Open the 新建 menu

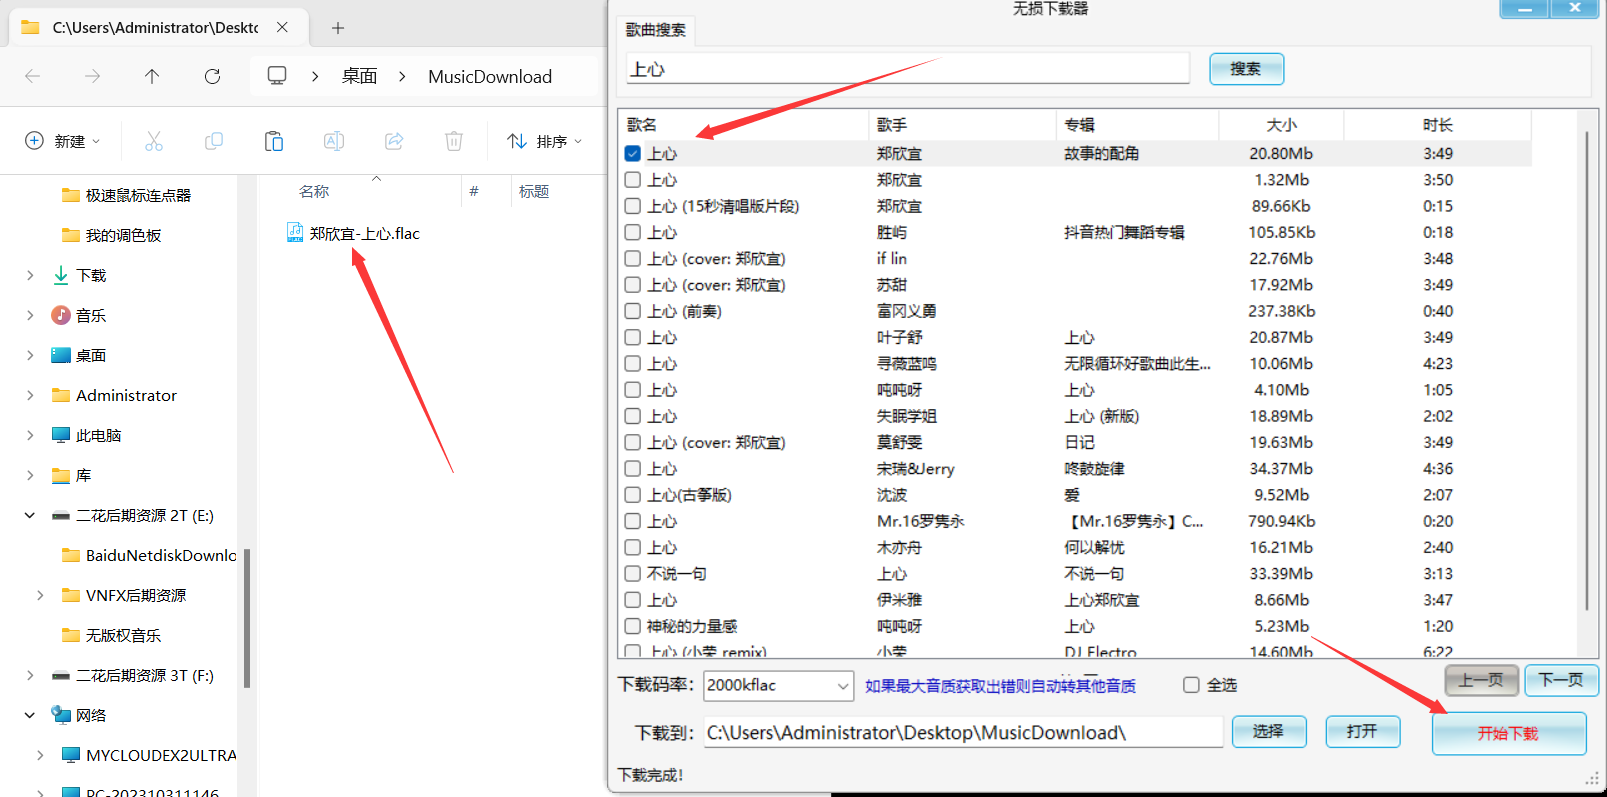click(x=62, y=141)
